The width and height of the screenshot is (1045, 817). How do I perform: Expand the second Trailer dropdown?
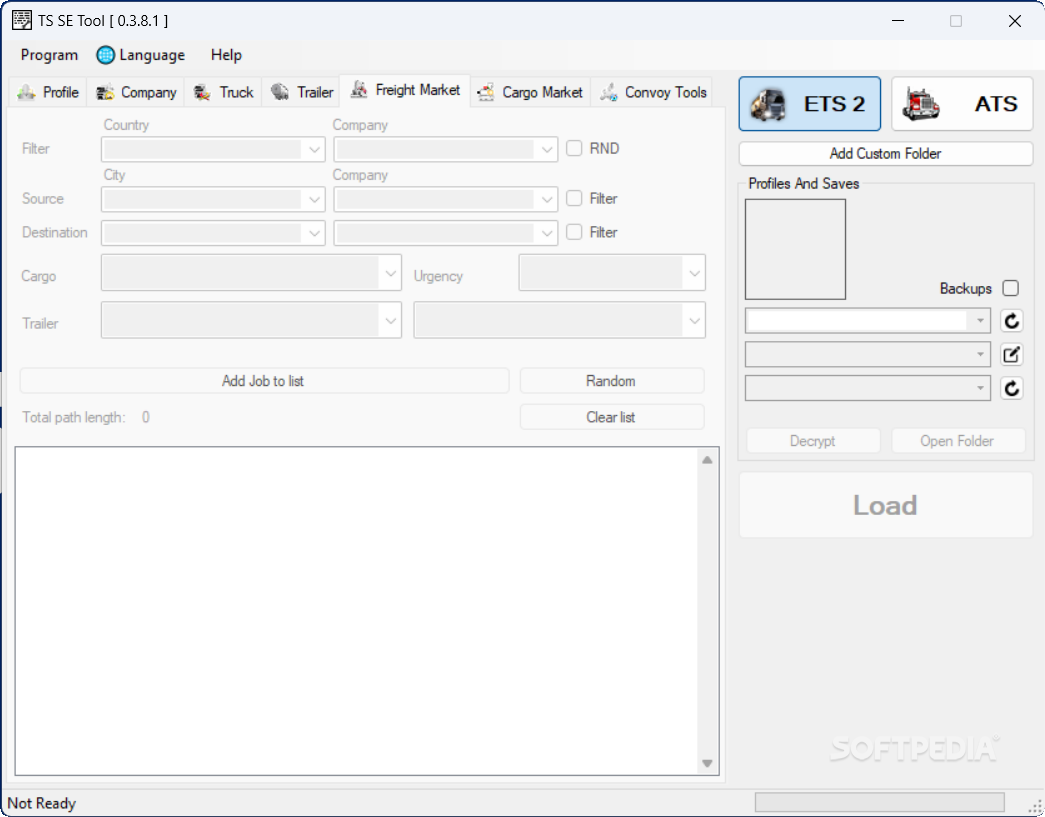point(559,320)
